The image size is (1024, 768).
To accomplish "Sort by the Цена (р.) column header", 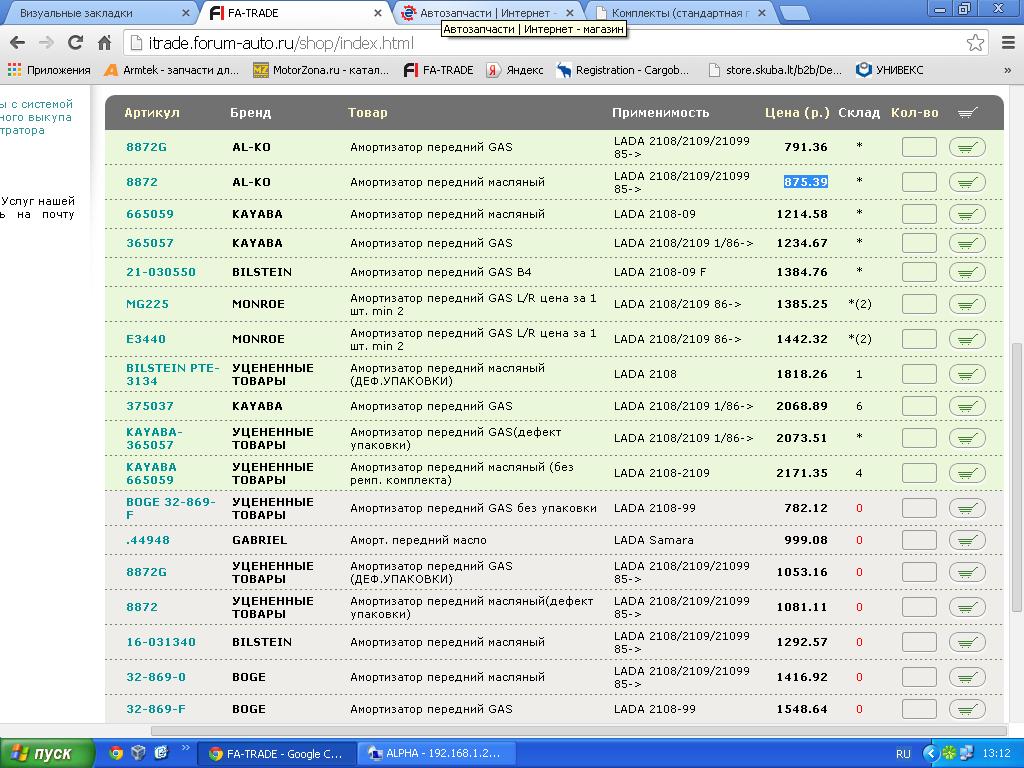I will pos(797,113).
